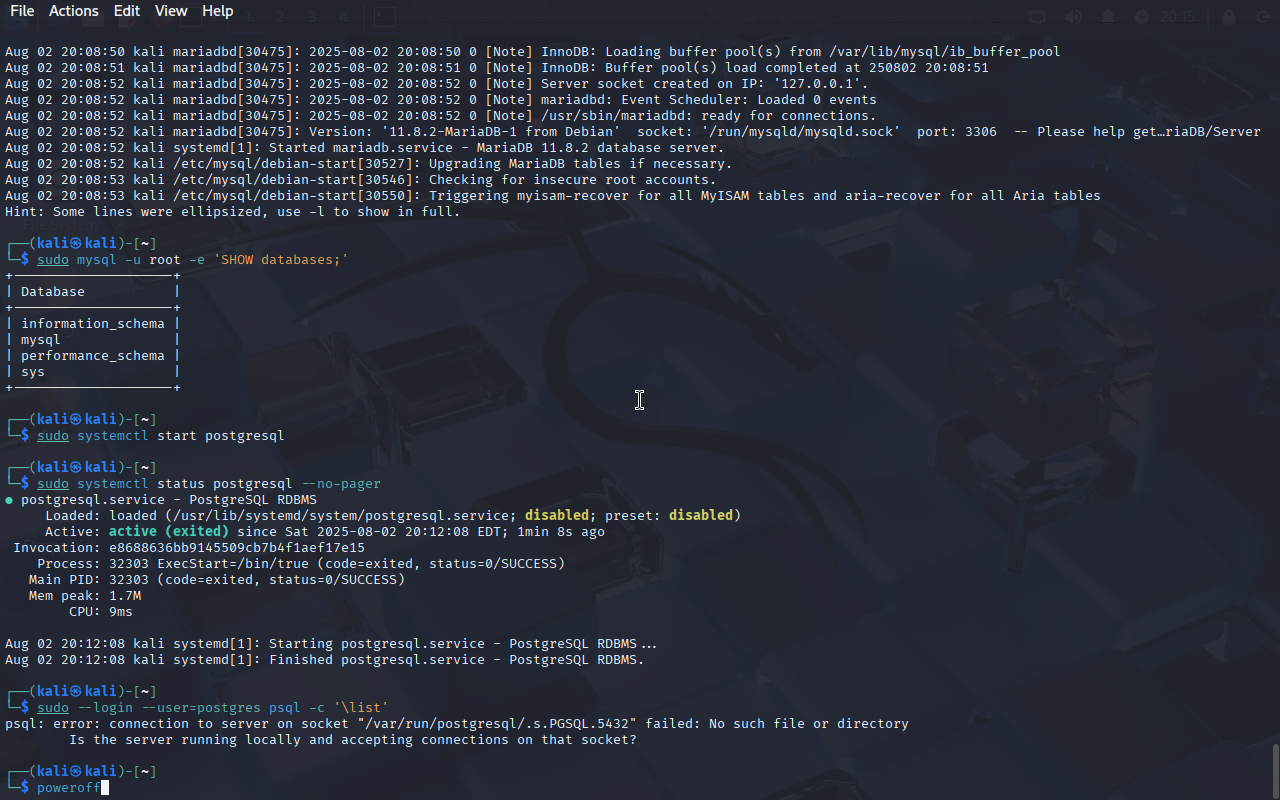1280x800 pixels.
Task: Open the View menu
Action: (171, 11)
